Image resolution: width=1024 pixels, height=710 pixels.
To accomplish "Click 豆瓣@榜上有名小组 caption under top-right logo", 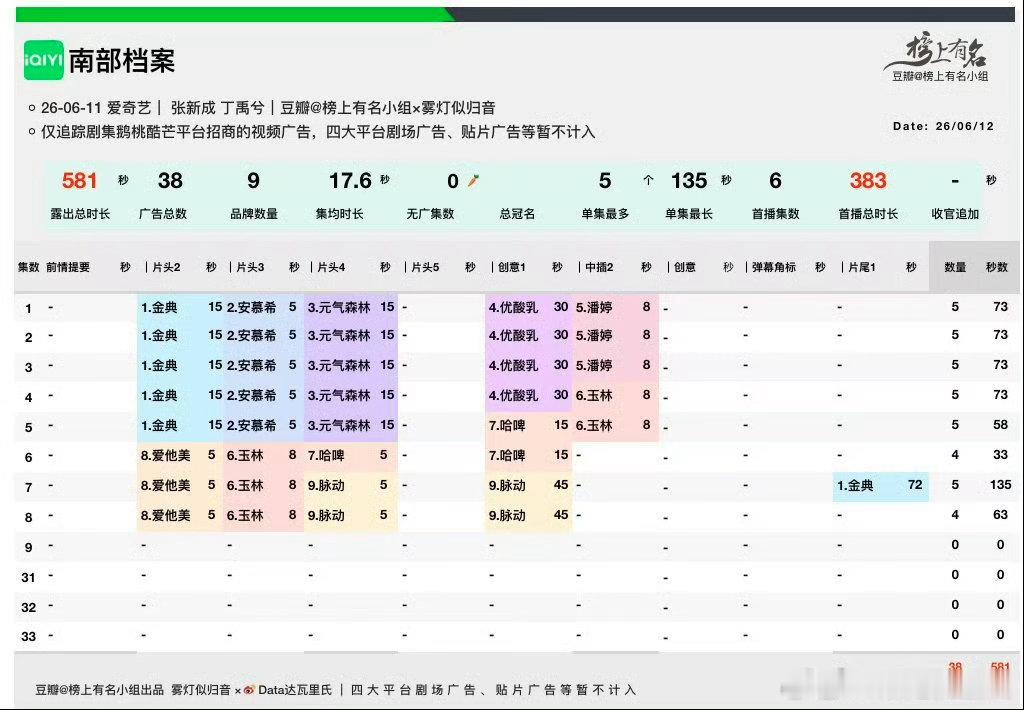I will tap(940, 76).
